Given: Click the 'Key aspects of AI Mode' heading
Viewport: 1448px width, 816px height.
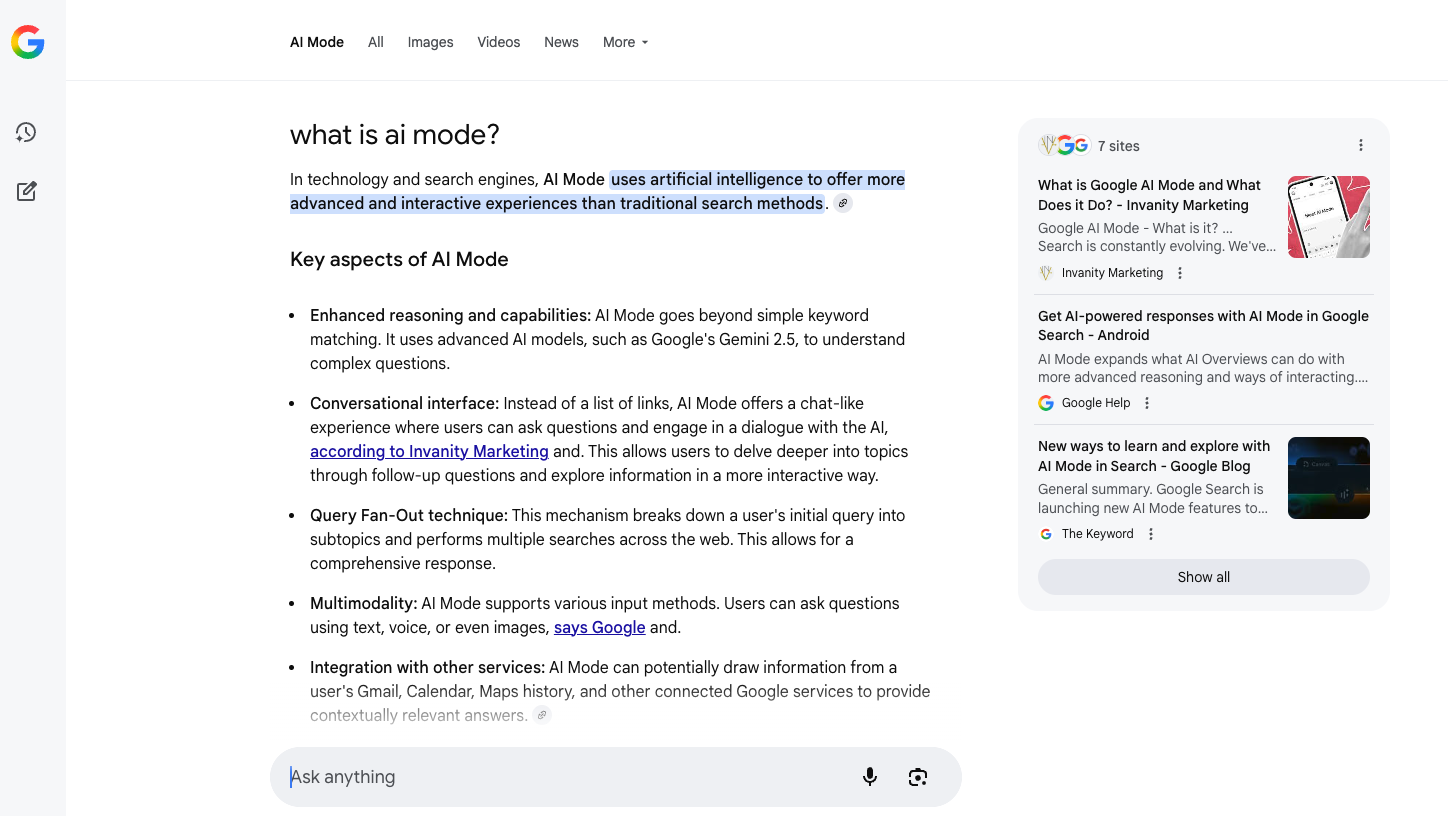Looking at the screenshot, I should [399, 259].
